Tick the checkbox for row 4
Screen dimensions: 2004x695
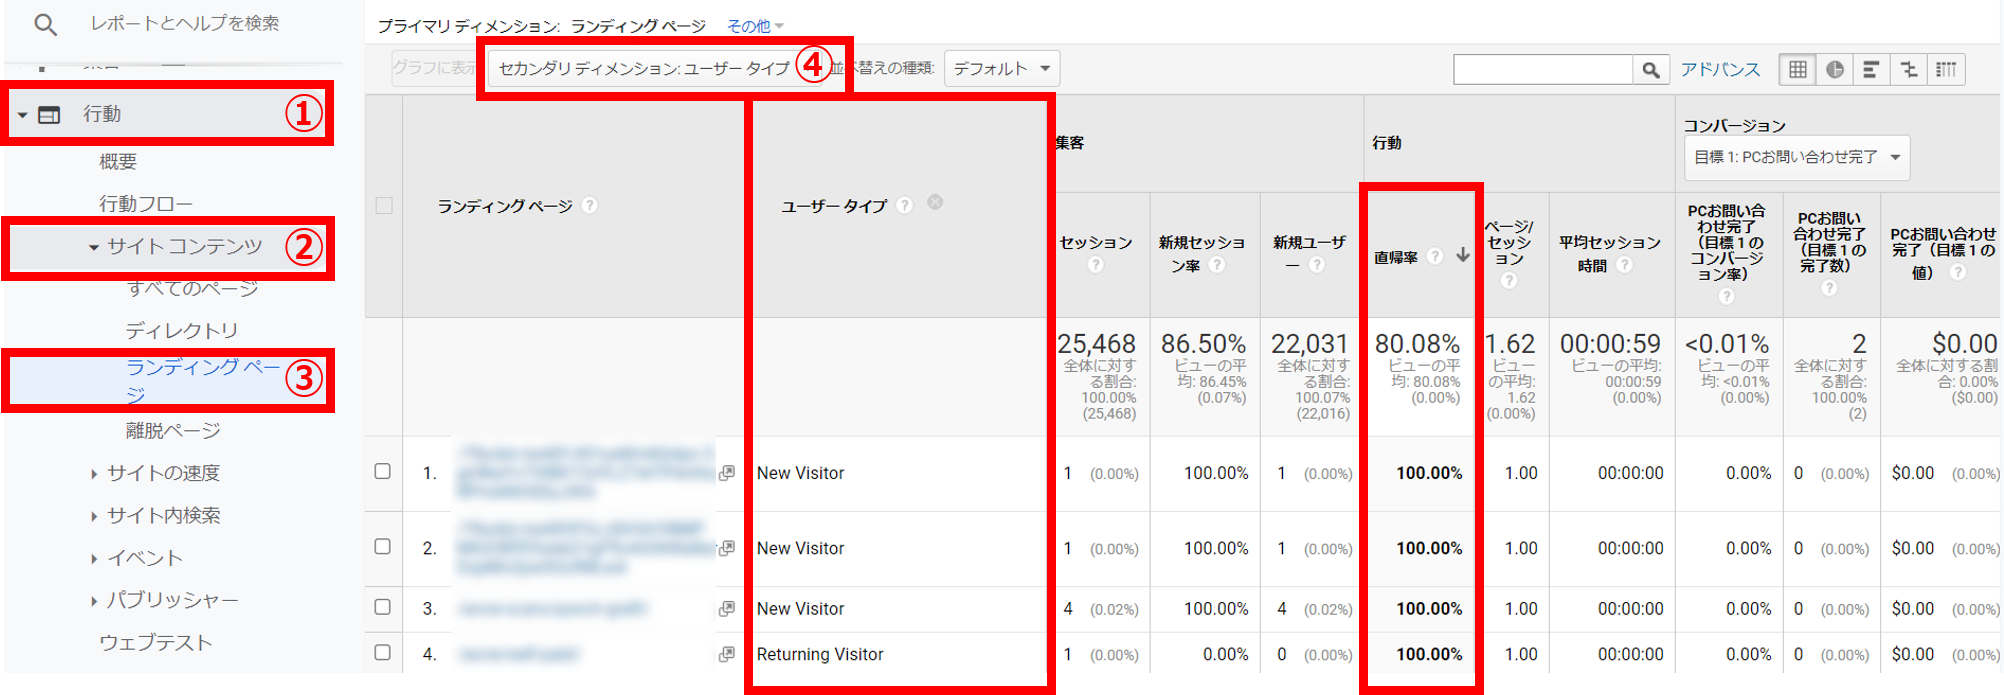click(x=382, y=652)
